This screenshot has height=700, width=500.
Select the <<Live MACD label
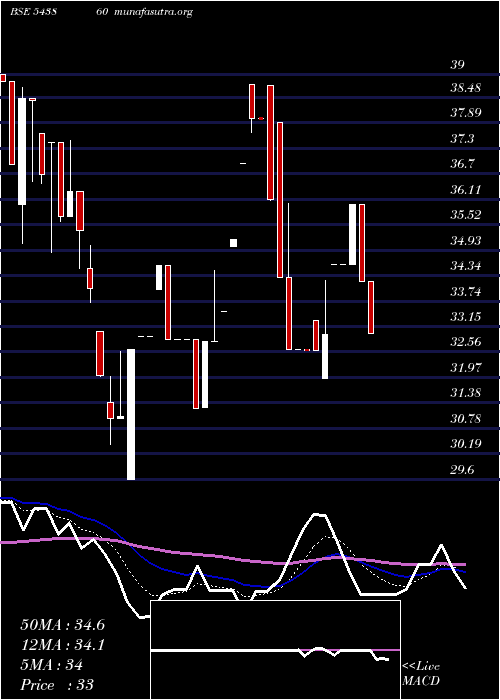pyautogui.click(x=421, y=674)
